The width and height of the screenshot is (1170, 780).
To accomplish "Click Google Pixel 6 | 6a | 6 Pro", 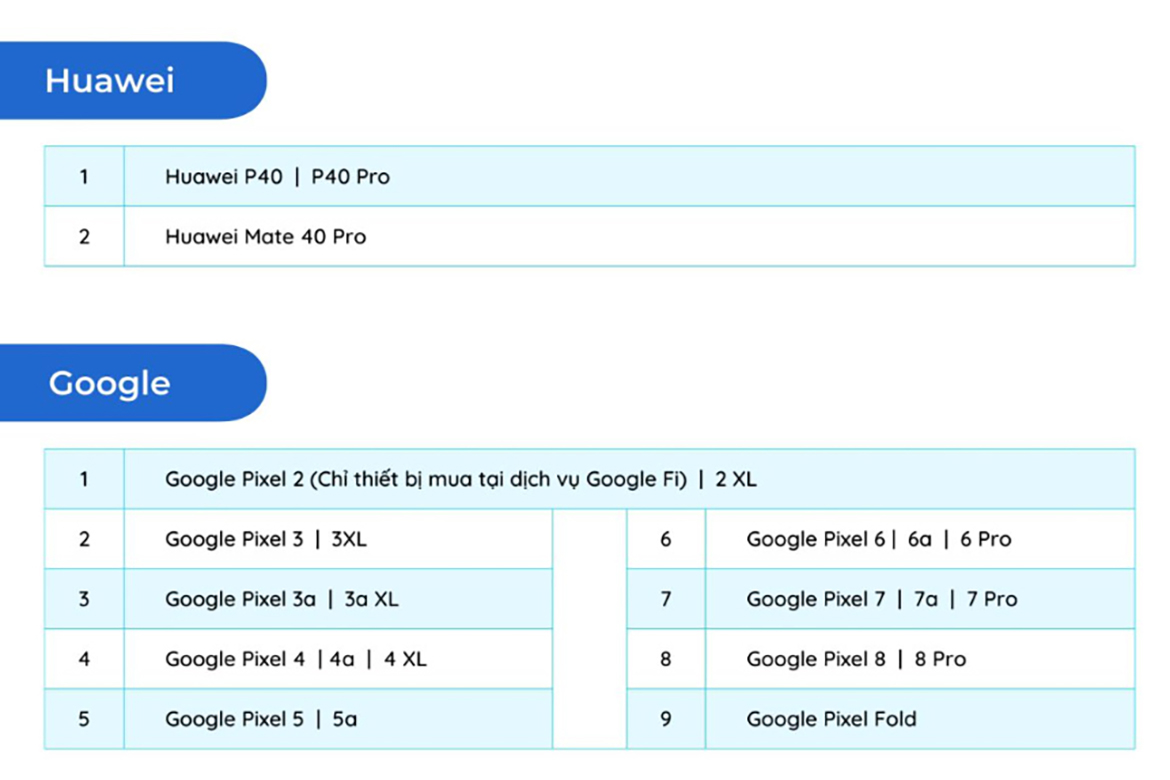I will click(x=879, y=539).
